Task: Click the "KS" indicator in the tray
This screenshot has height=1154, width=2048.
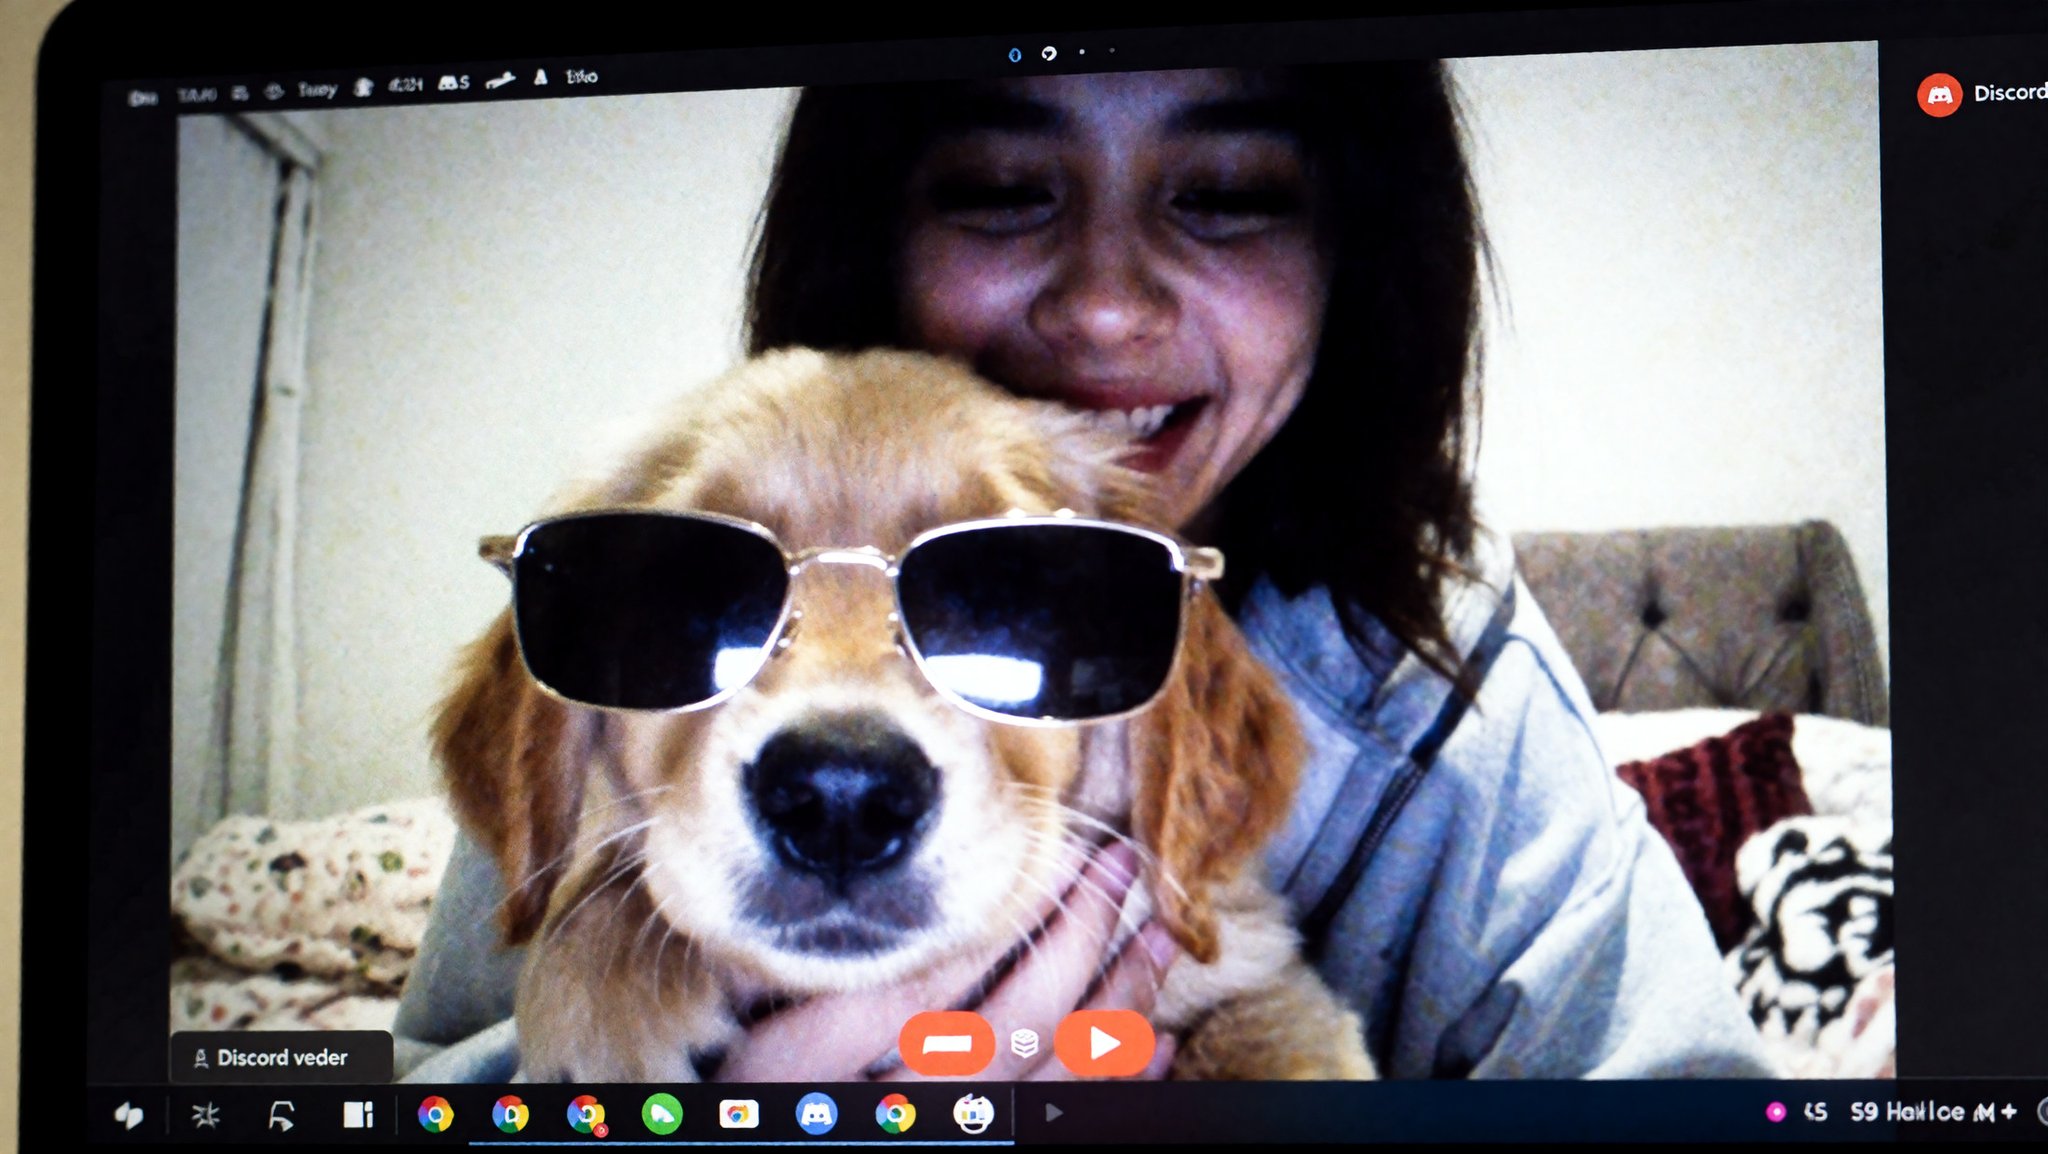Action: click(x=1816, y=1111)
